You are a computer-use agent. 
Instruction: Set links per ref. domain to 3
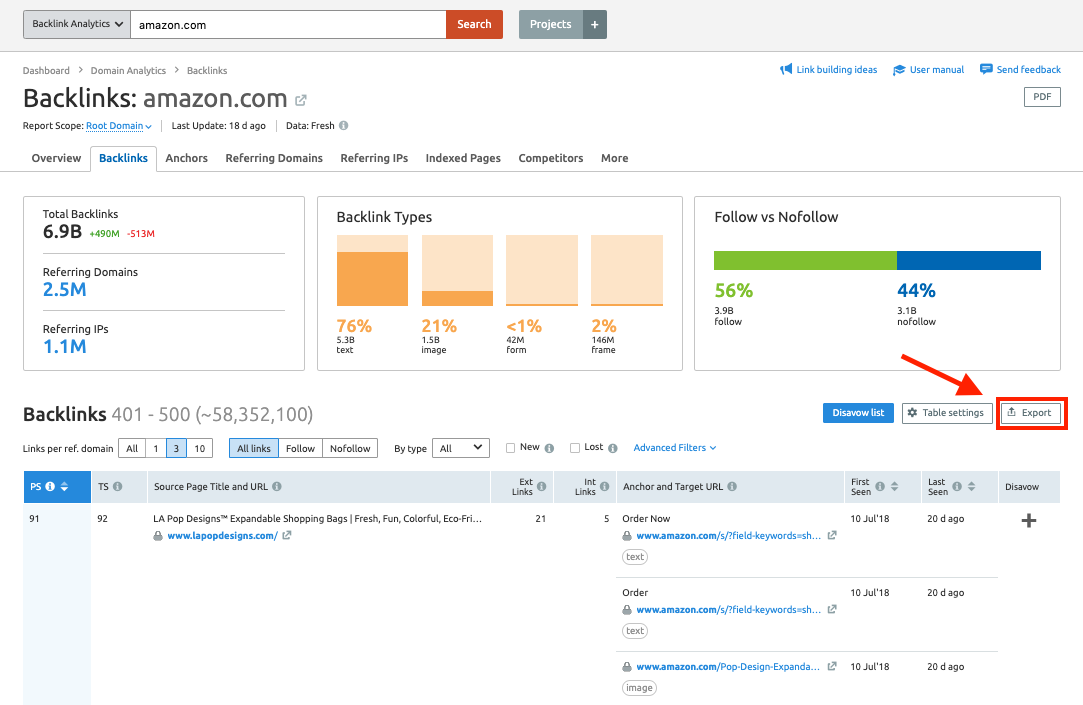click(176, 448)
